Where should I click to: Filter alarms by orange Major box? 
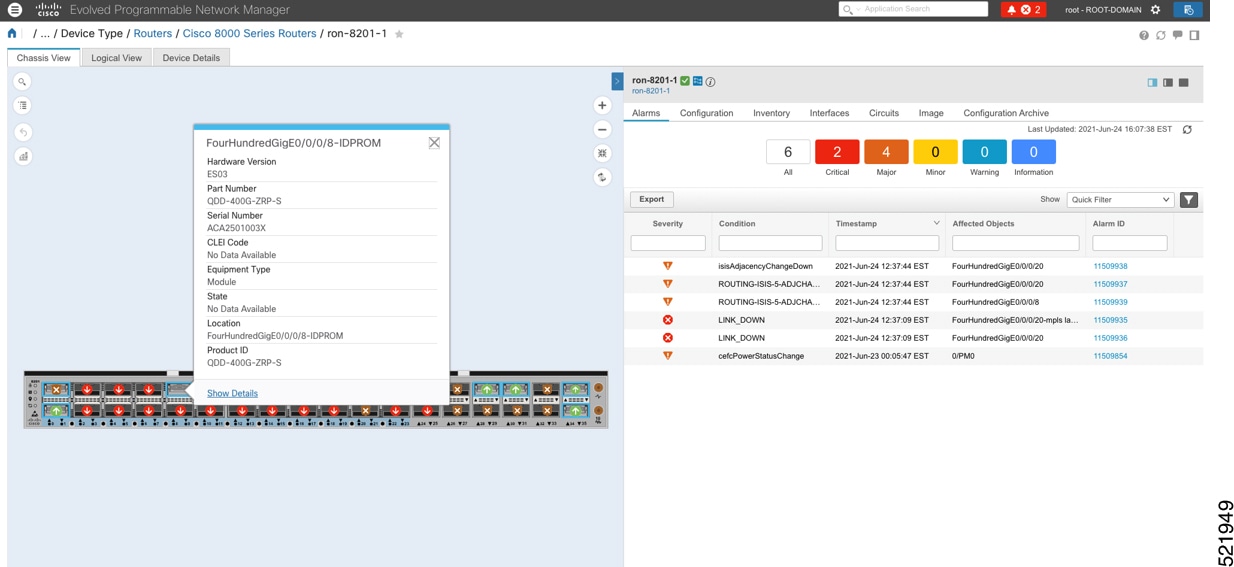tap(886, 152)
